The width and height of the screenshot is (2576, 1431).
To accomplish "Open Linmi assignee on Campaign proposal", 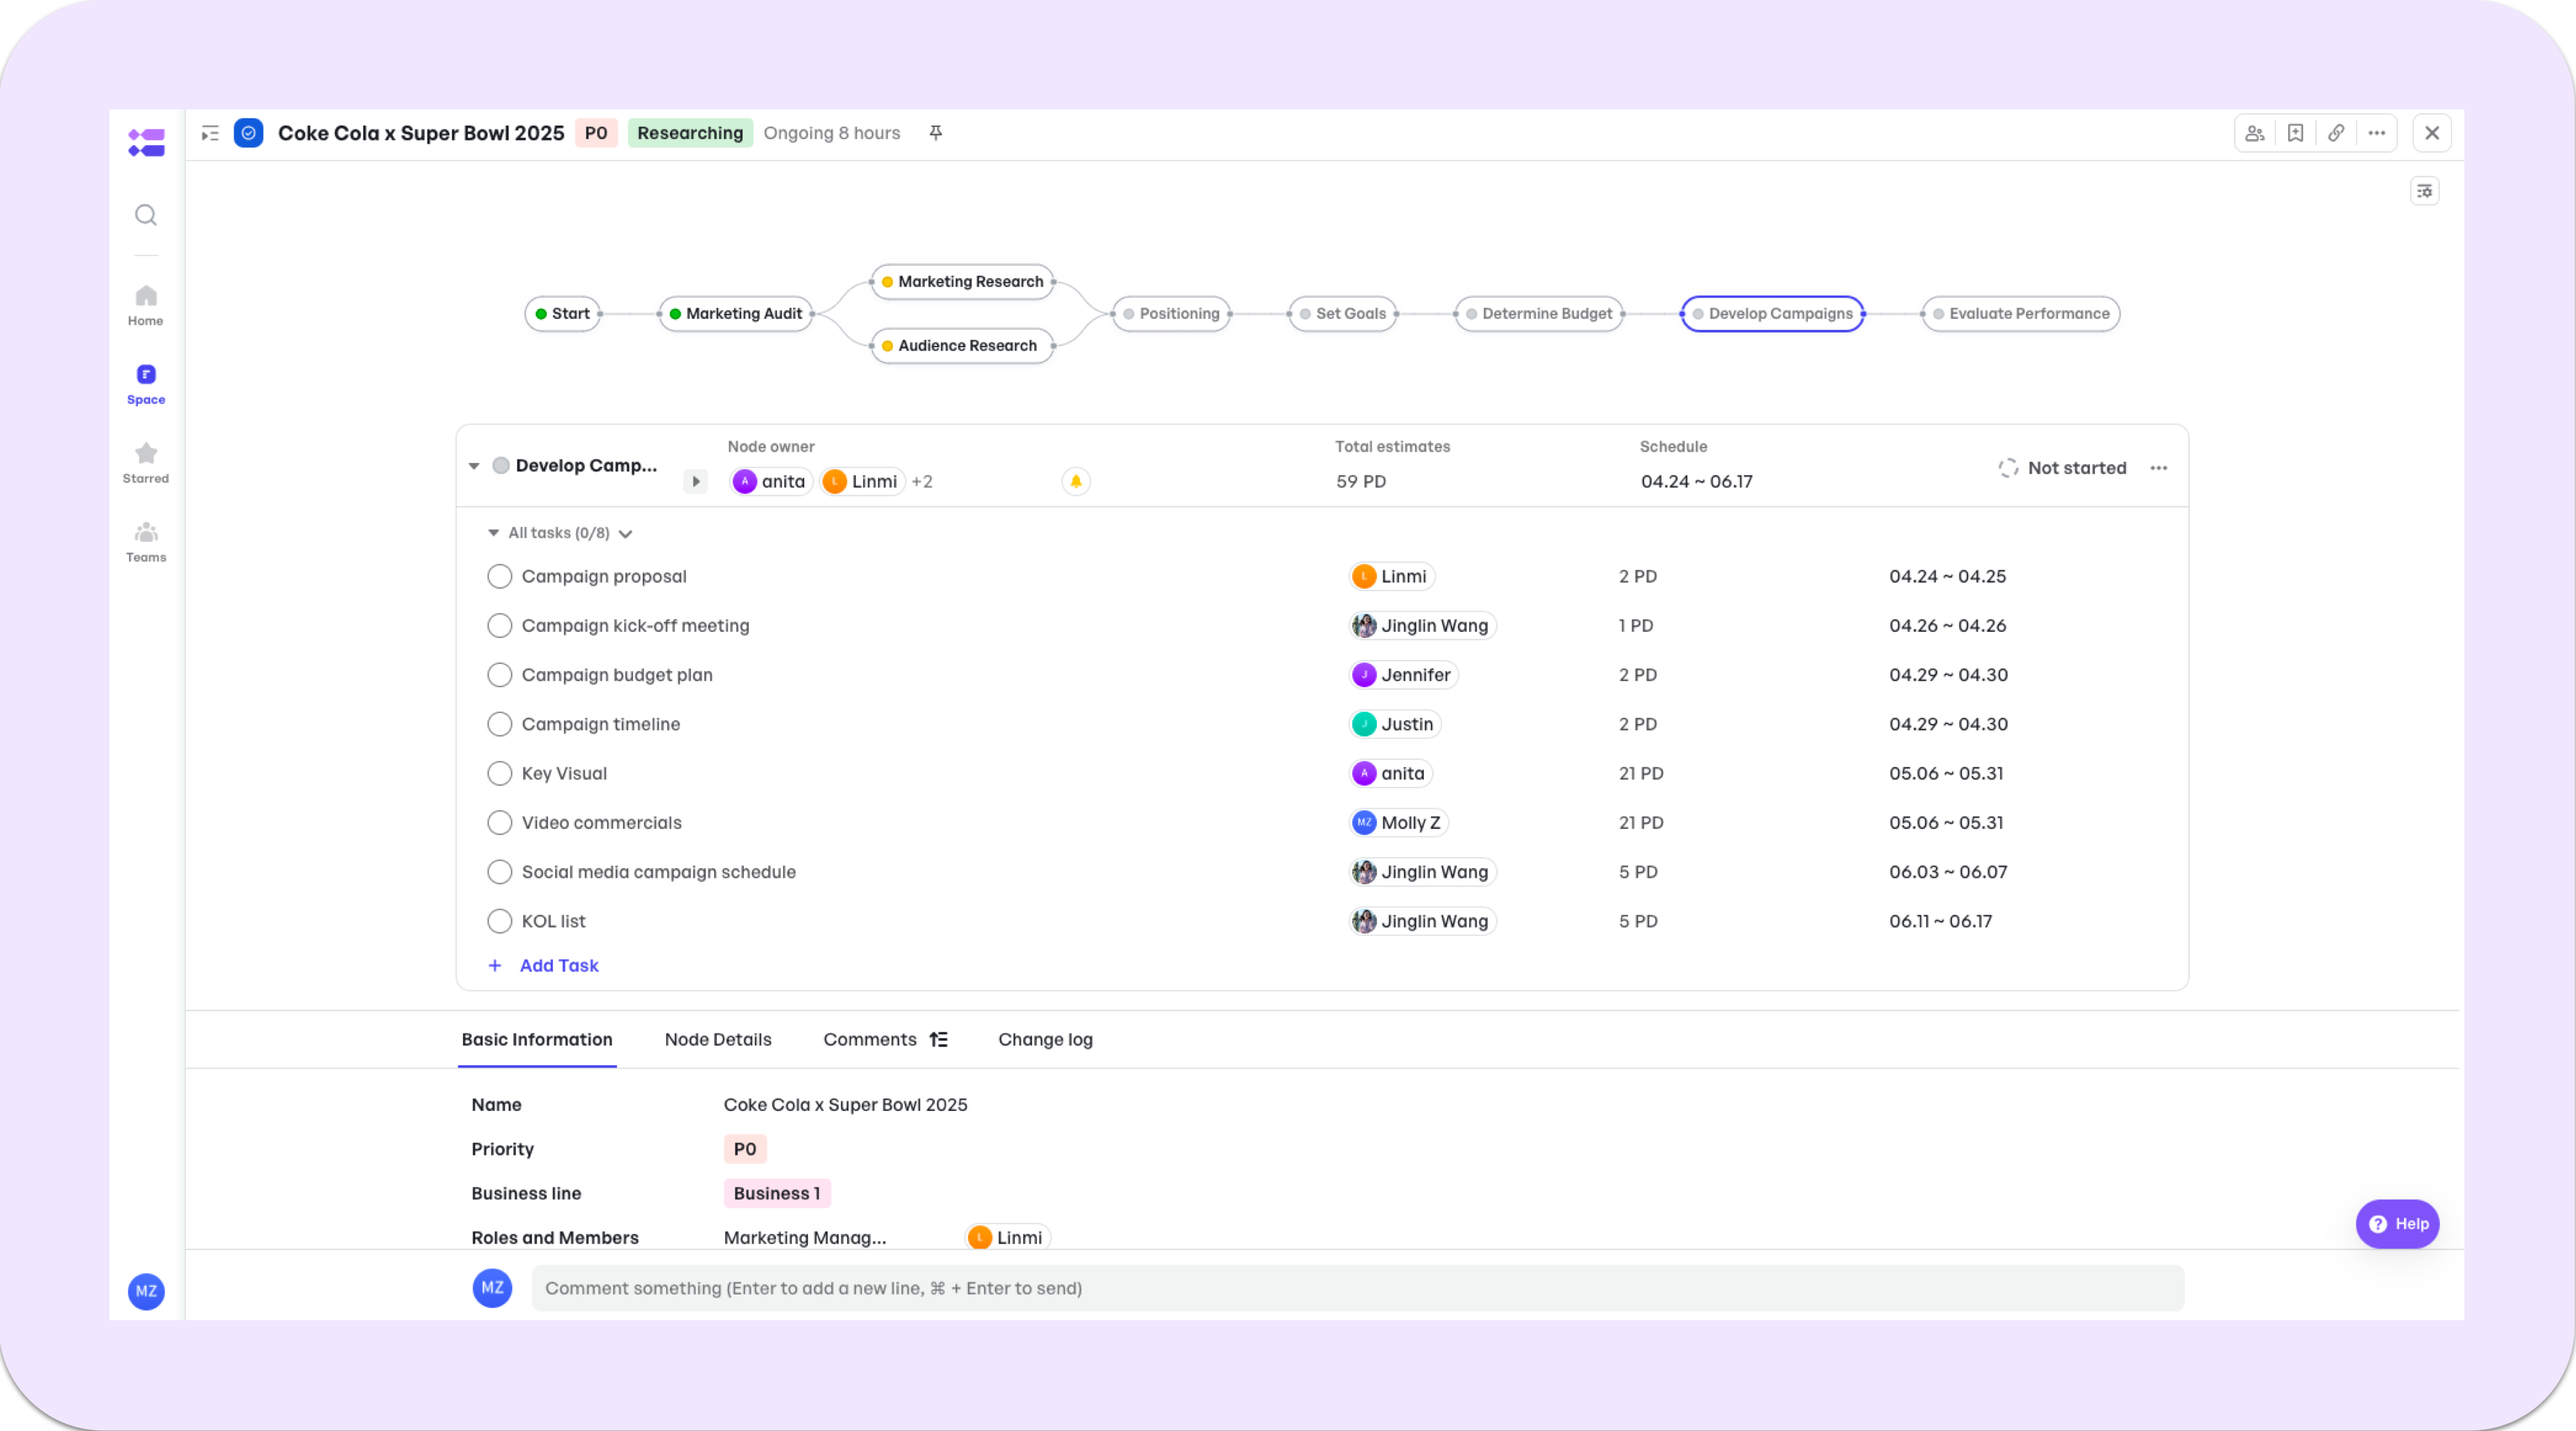I will 1392,576.
